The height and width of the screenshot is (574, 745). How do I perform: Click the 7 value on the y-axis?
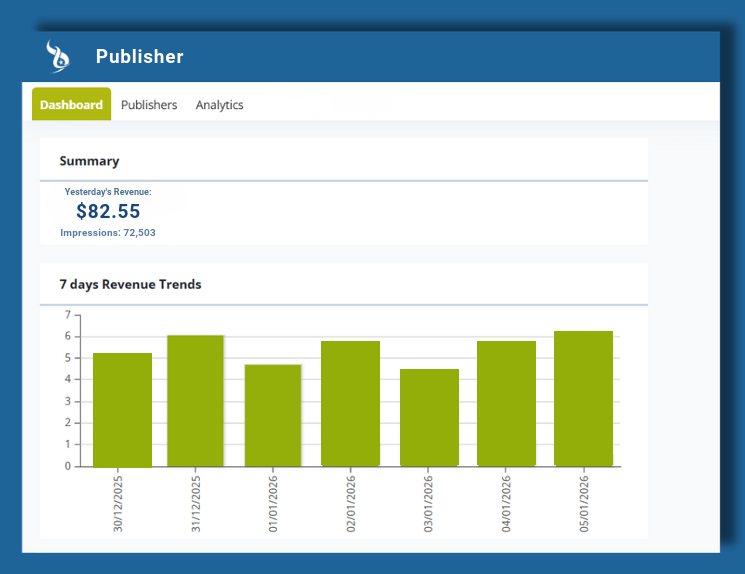click(x=68, y=315)
